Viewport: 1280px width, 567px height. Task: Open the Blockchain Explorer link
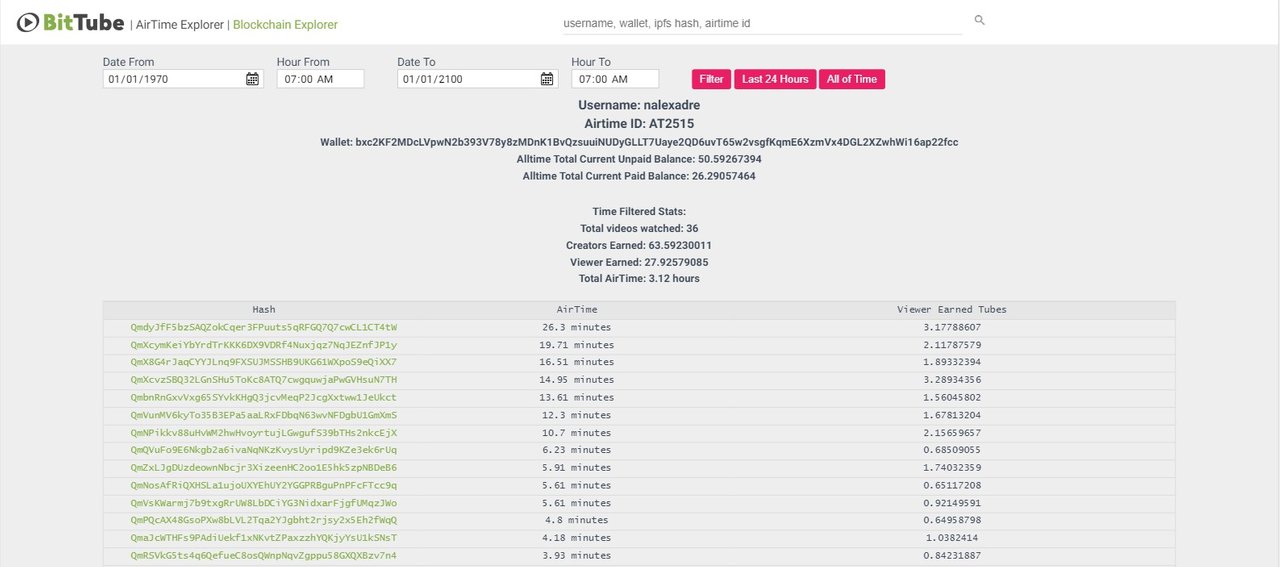point(285,25)
